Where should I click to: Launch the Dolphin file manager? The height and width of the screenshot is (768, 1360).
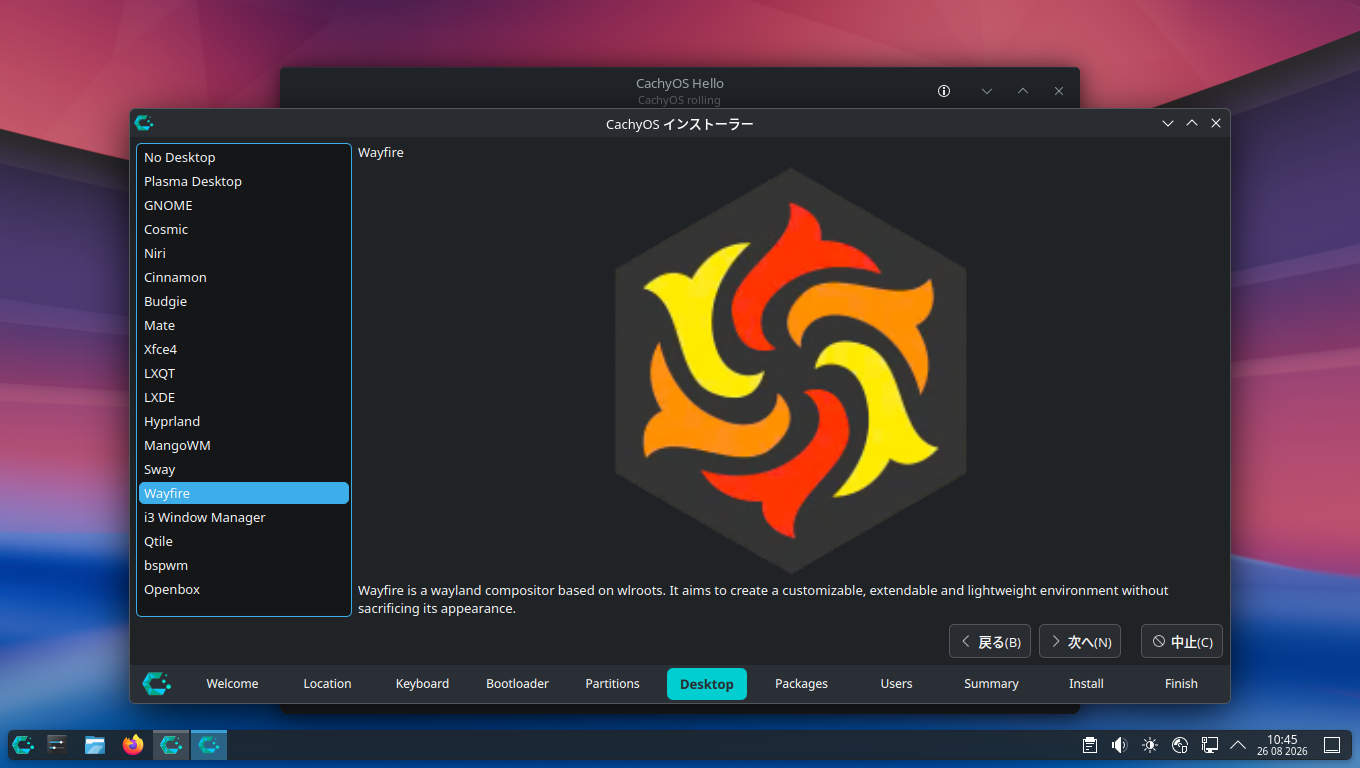(95, 744)
